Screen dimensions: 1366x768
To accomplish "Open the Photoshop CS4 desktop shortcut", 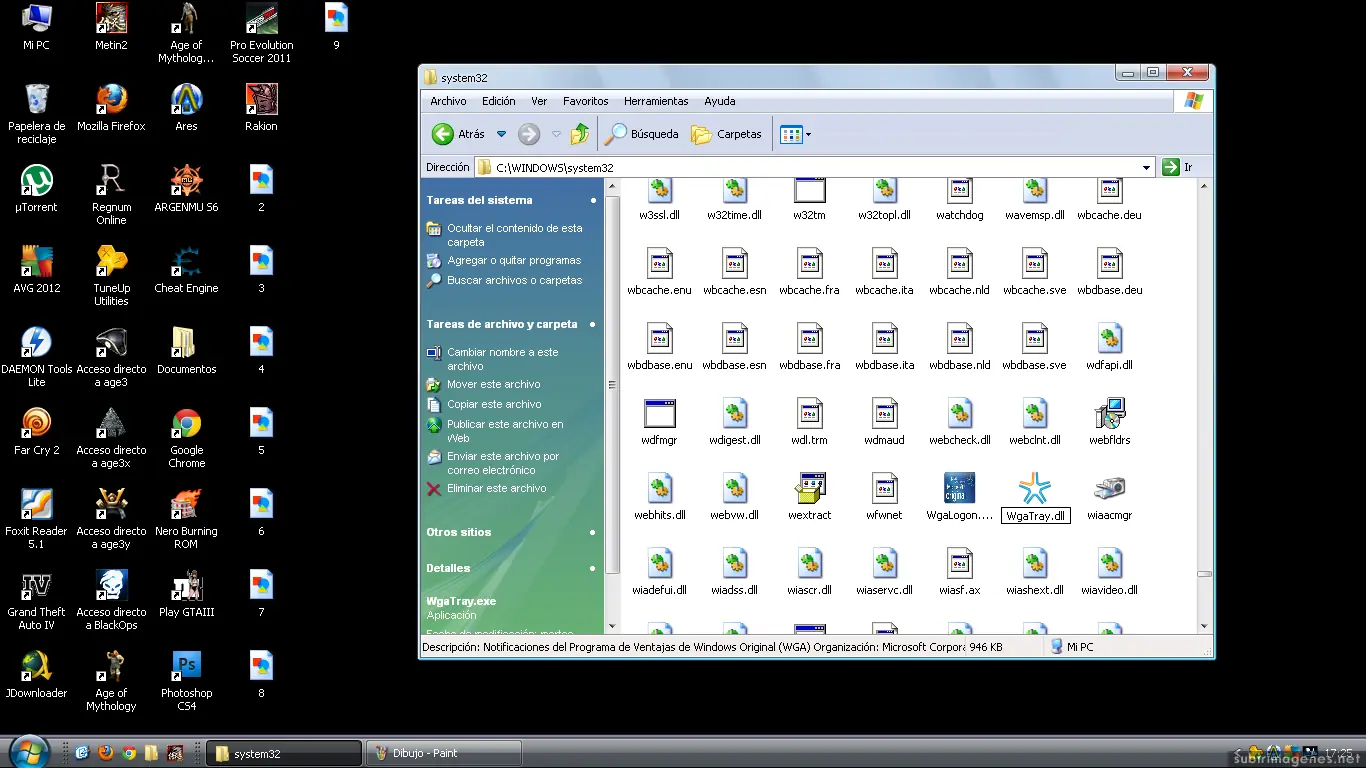I will coord(186,681).
